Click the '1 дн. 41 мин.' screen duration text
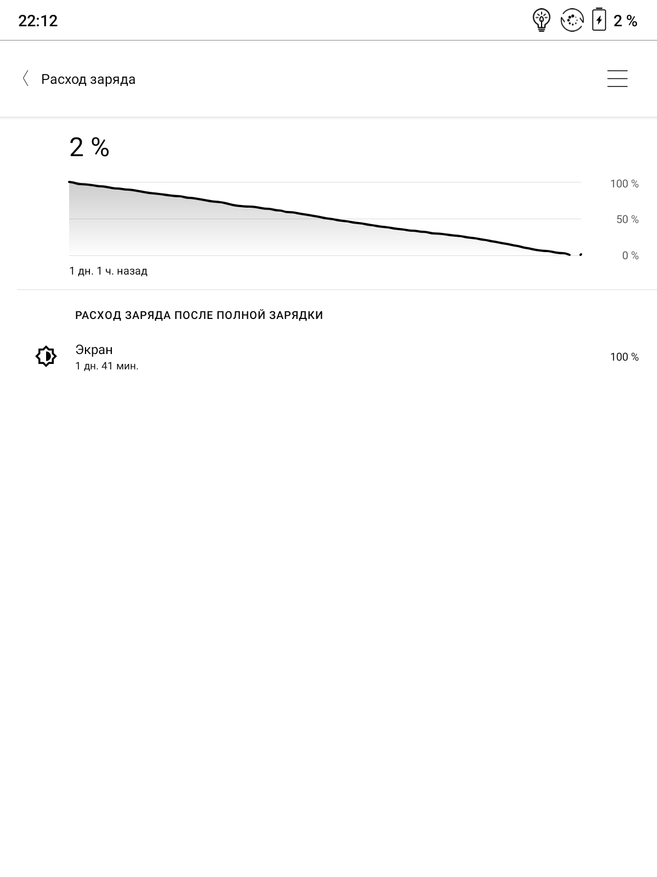The height and width of the screenshot is (877, 657). [x=107, y=366]
